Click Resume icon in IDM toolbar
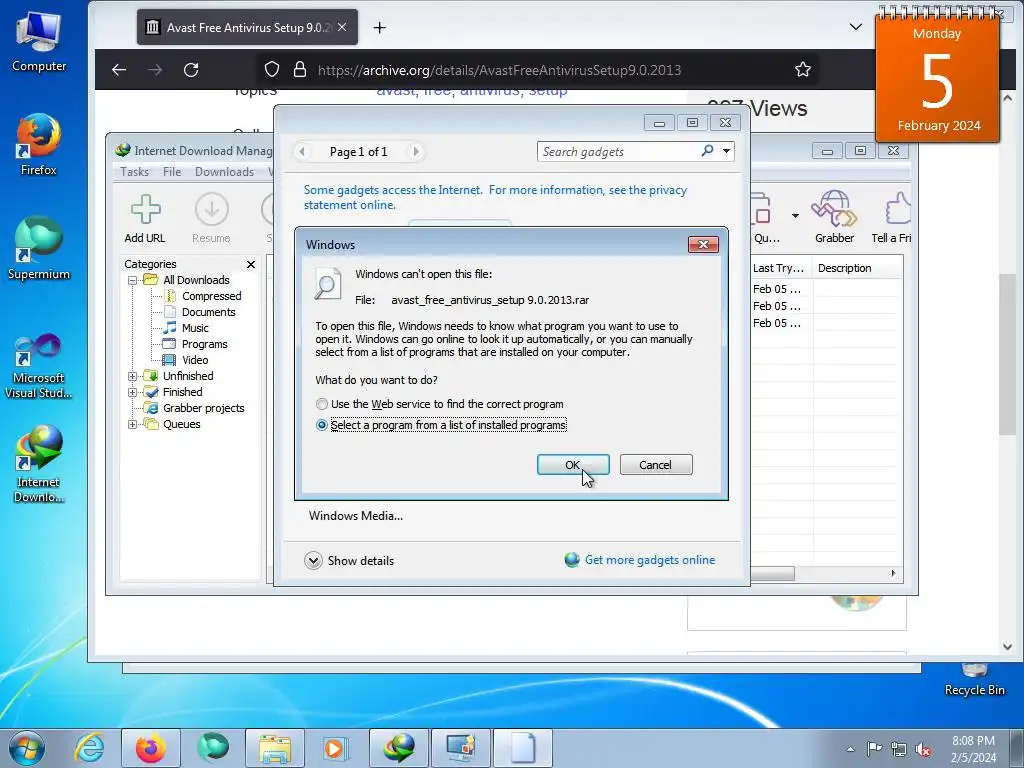 click(x=212, y=219)
